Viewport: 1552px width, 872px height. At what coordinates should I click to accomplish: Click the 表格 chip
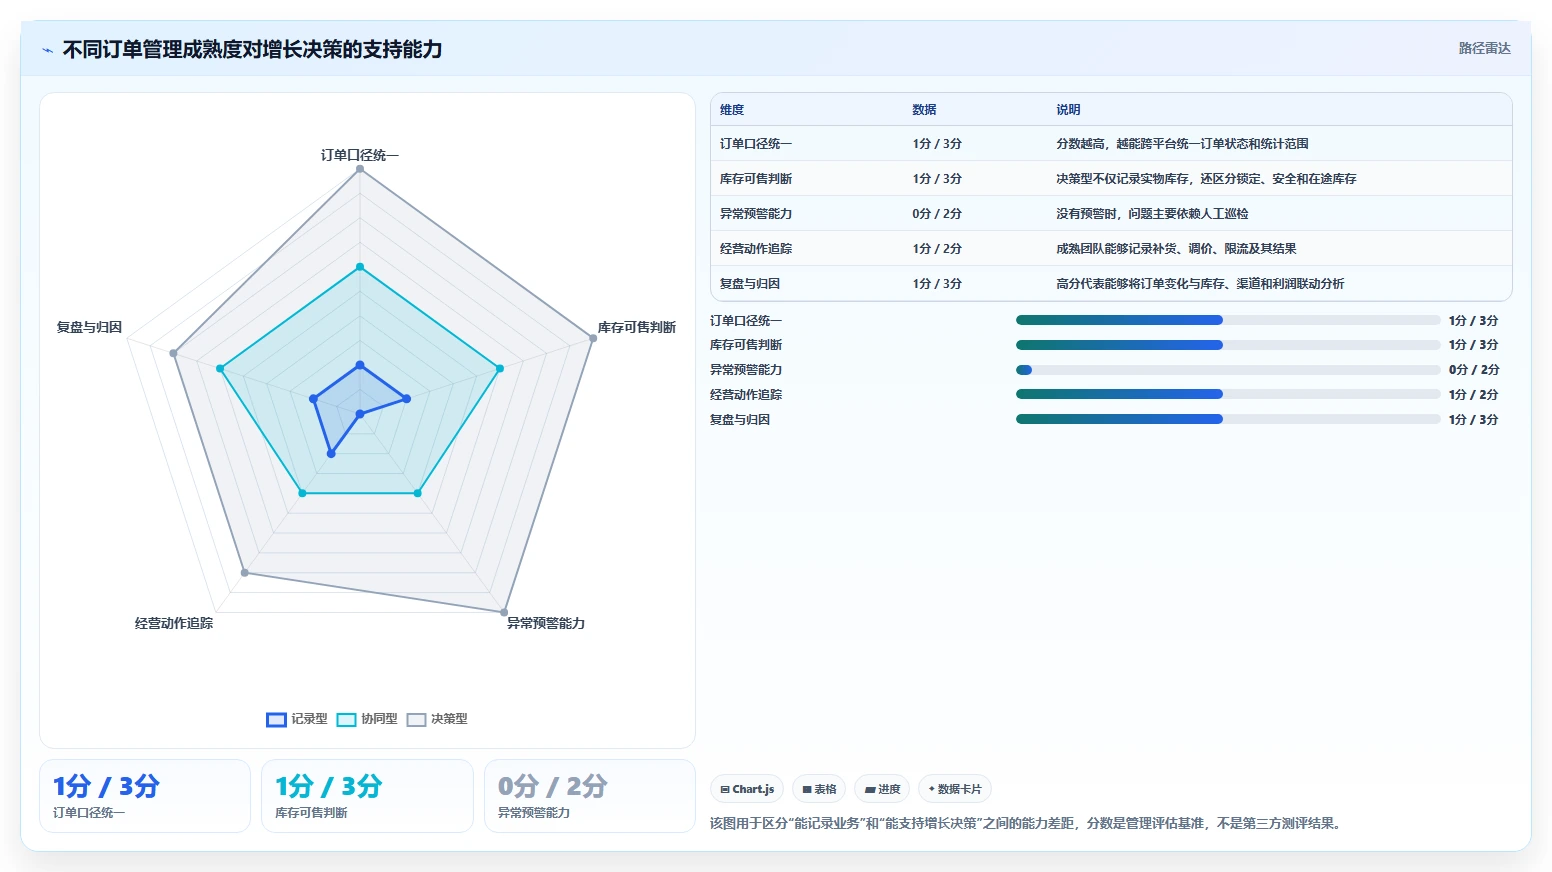[x=819, y=789]
